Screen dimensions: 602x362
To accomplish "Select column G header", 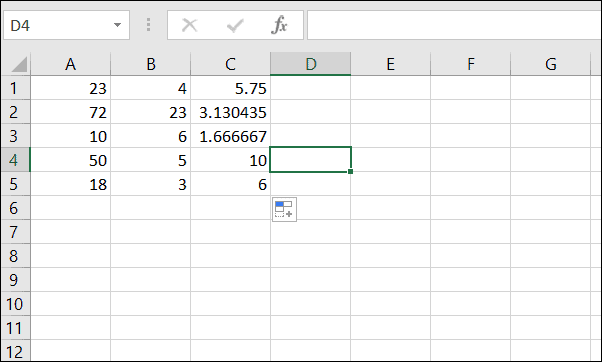I will pyautogui.click(x=550, y=64).
